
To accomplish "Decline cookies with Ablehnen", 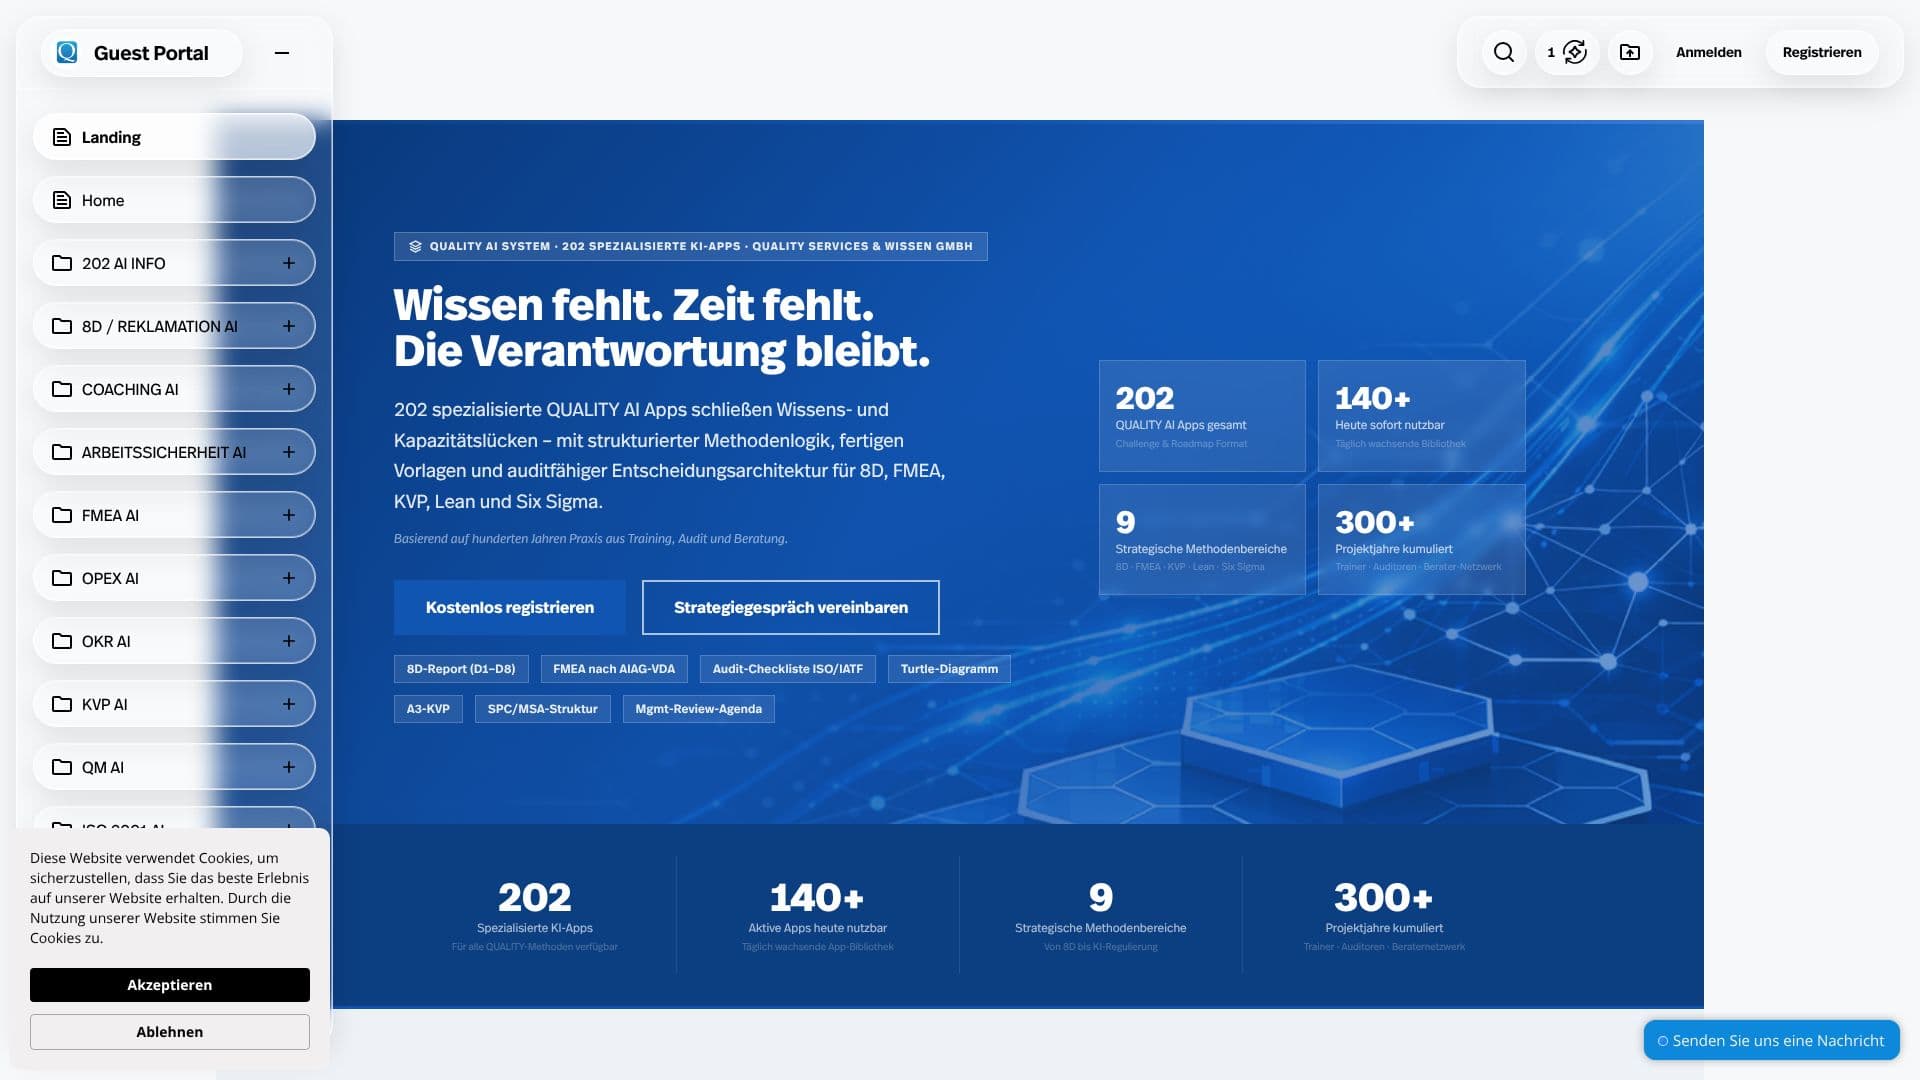I will pos(170,1032).
